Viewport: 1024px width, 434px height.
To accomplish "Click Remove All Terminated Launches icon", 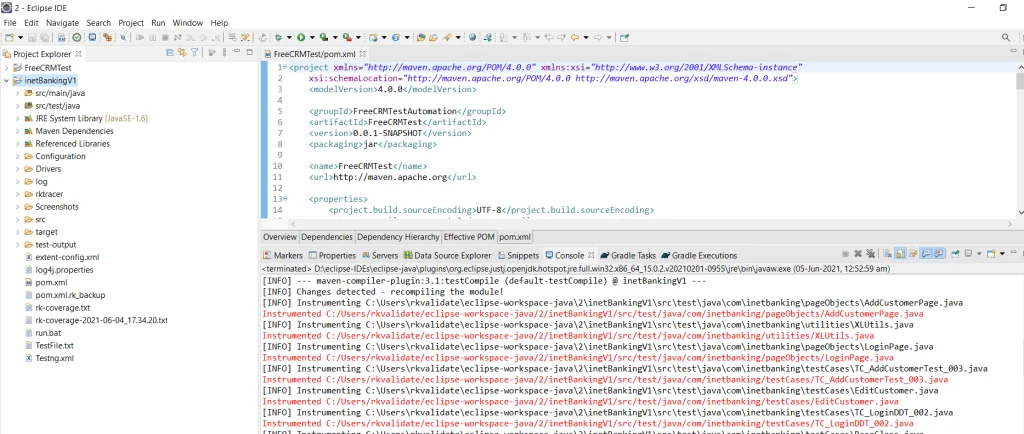I will (x=871, y=254).
